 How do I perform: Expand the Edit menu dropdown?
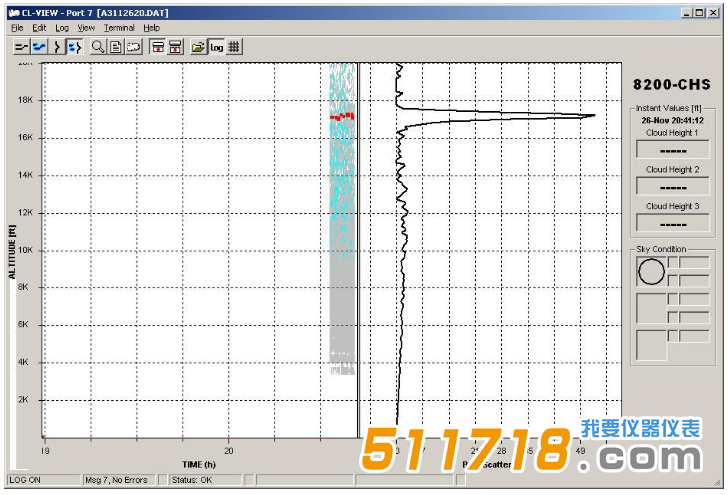coord(39,28)
